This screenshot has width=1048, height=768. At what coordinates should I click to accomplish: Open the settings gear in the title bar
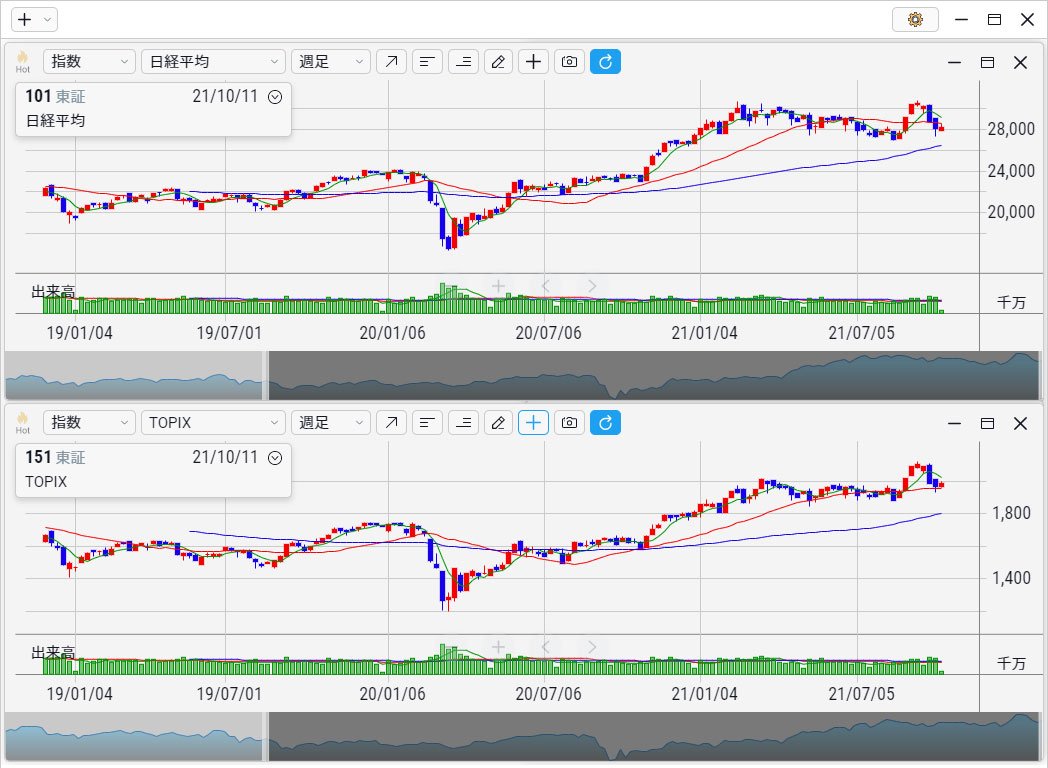pos(915,19)
